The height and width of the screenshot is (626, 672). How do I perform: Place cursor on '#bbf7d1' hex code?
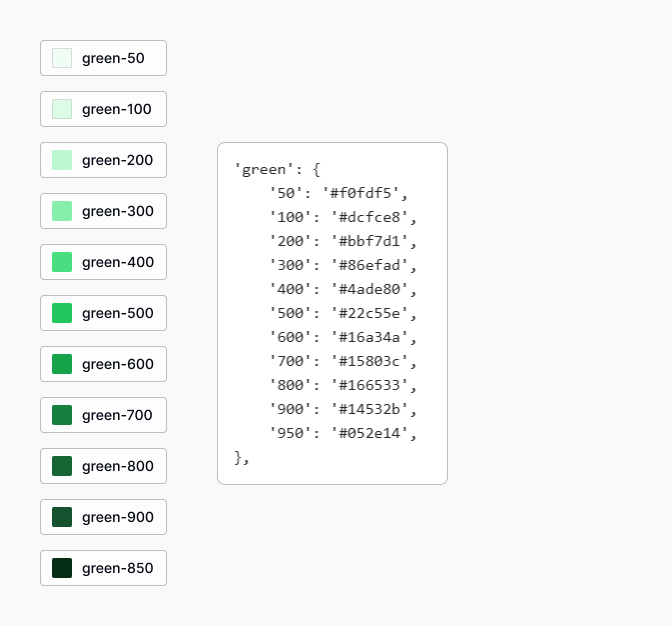tap(372, 241)
